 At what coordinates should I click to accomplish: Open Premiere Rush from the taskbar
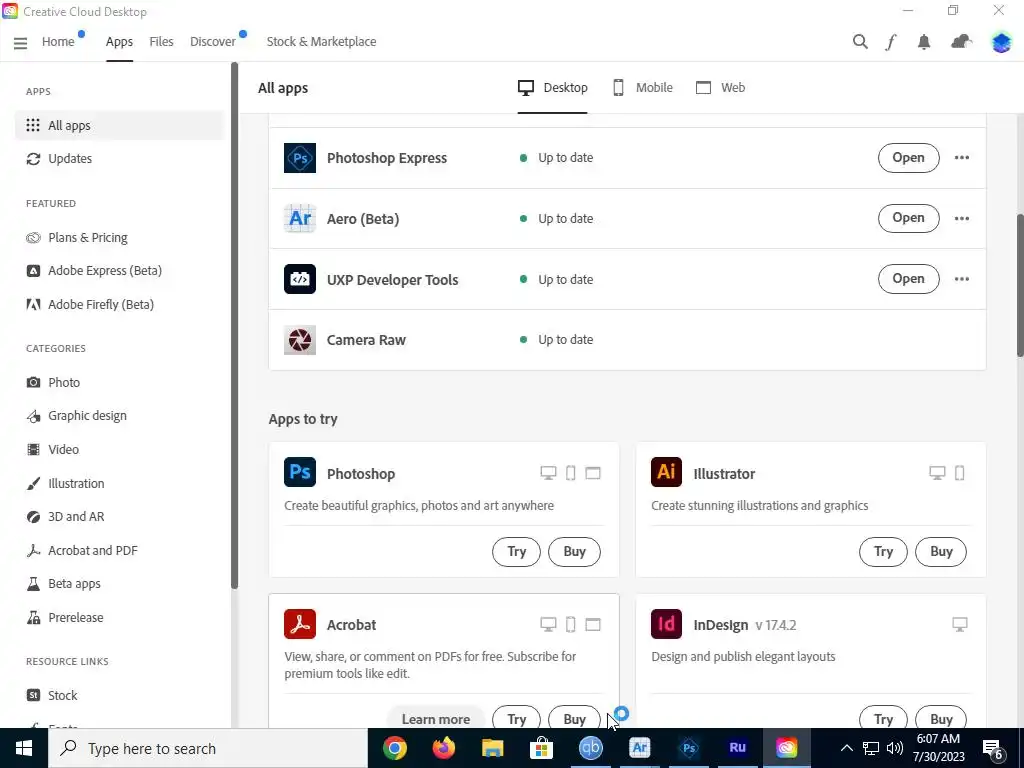(x=737, y=748)
